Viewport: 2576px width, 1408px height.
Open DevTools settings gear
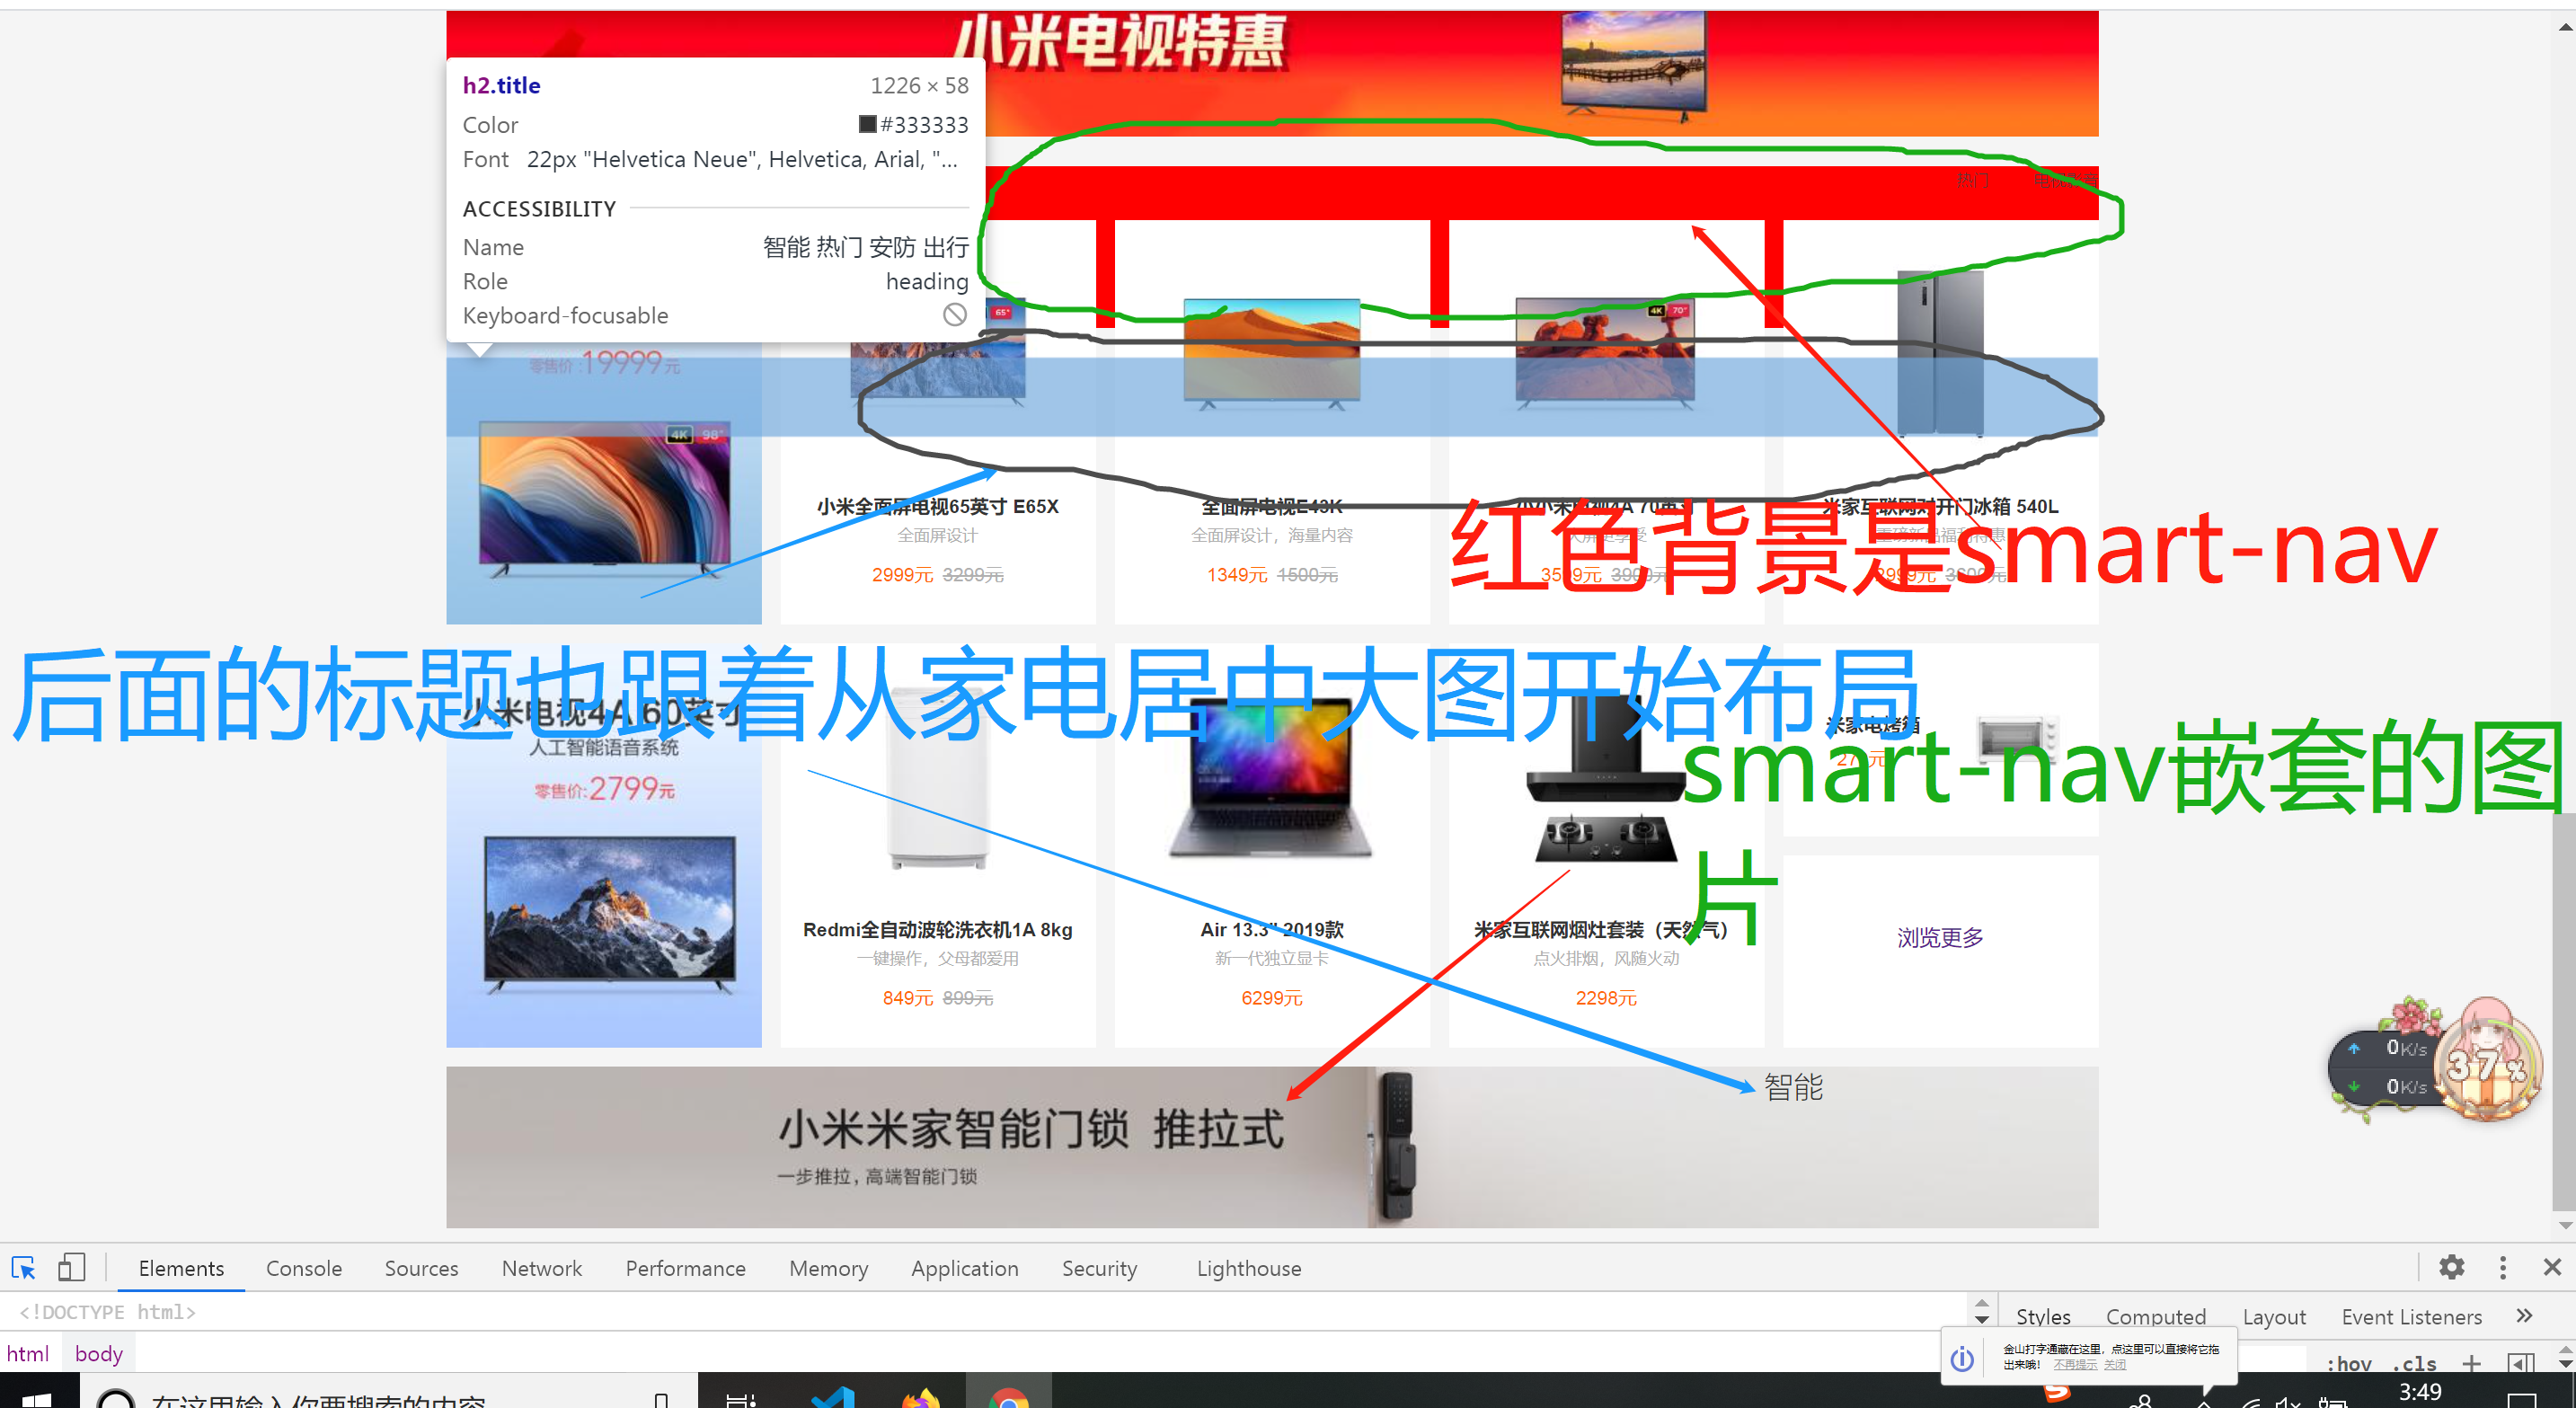pyautogui.click(x=2451, y=1267)
